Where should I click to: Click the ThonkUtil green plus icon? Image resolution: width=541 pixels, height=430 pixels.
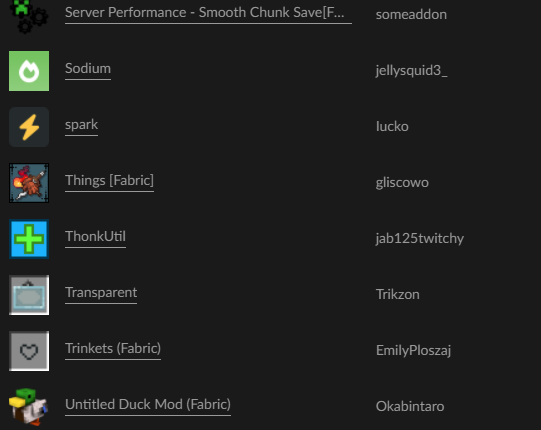(29, 239)
